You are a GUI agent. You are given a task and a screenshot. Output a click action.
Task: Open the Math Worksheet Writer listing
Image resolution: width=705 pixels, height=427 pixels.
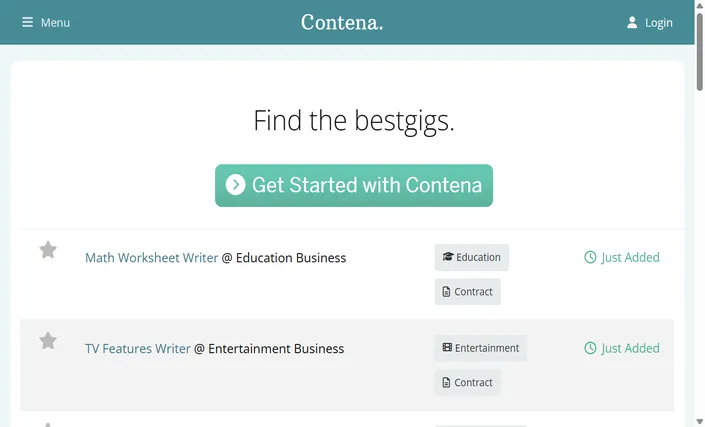[x=152, y=258]
